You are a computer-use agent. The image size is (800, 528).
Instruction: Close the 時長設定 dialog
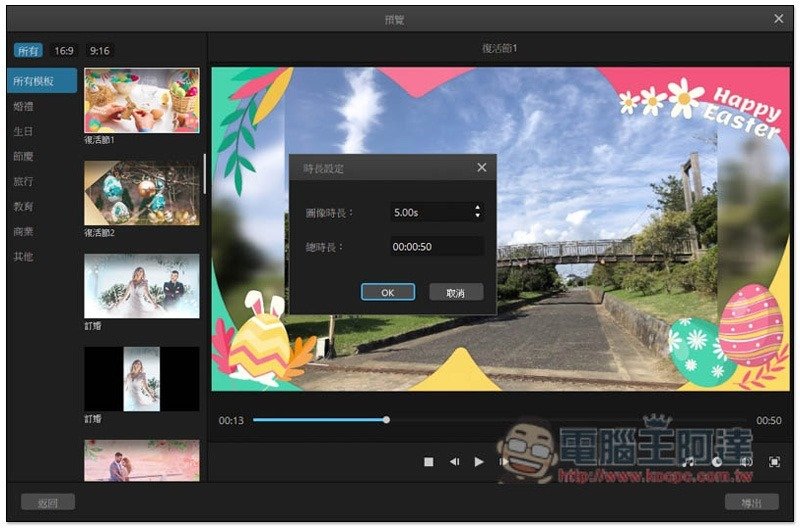click(482, 168)
